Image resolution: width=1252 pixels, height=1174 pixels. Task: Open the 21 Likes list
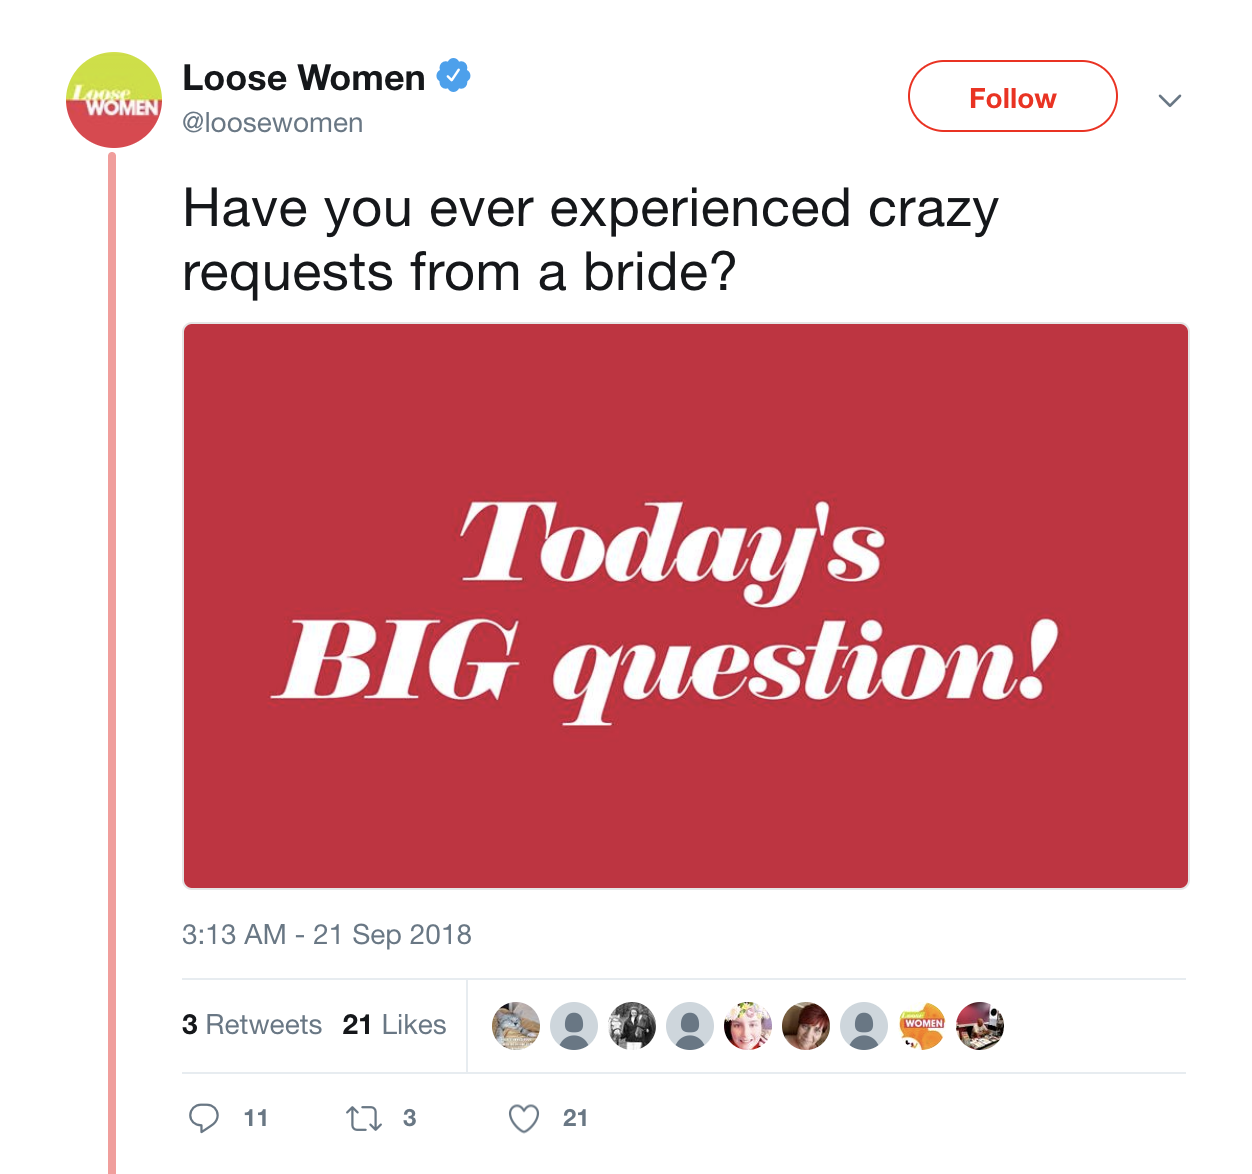point(394,1025)
